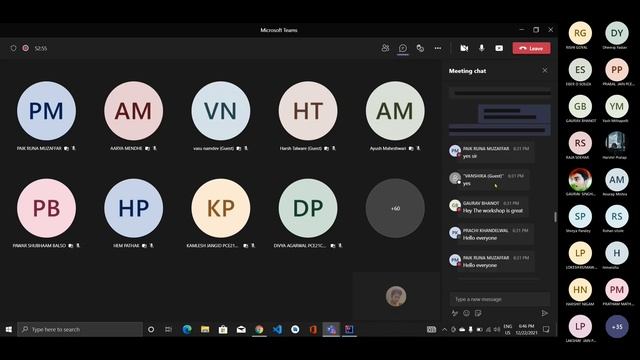Click DY avatar in side participant strip
The width and height of the screenshot is (640, 360).
[617, 33]
